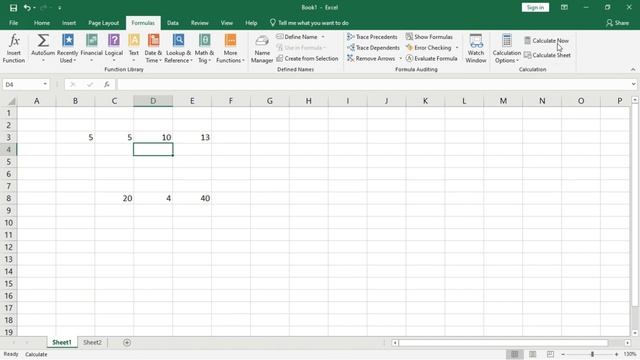Screen dimensions: 640x360
Task: Switch to the Home tab
Action: point(42,23)
